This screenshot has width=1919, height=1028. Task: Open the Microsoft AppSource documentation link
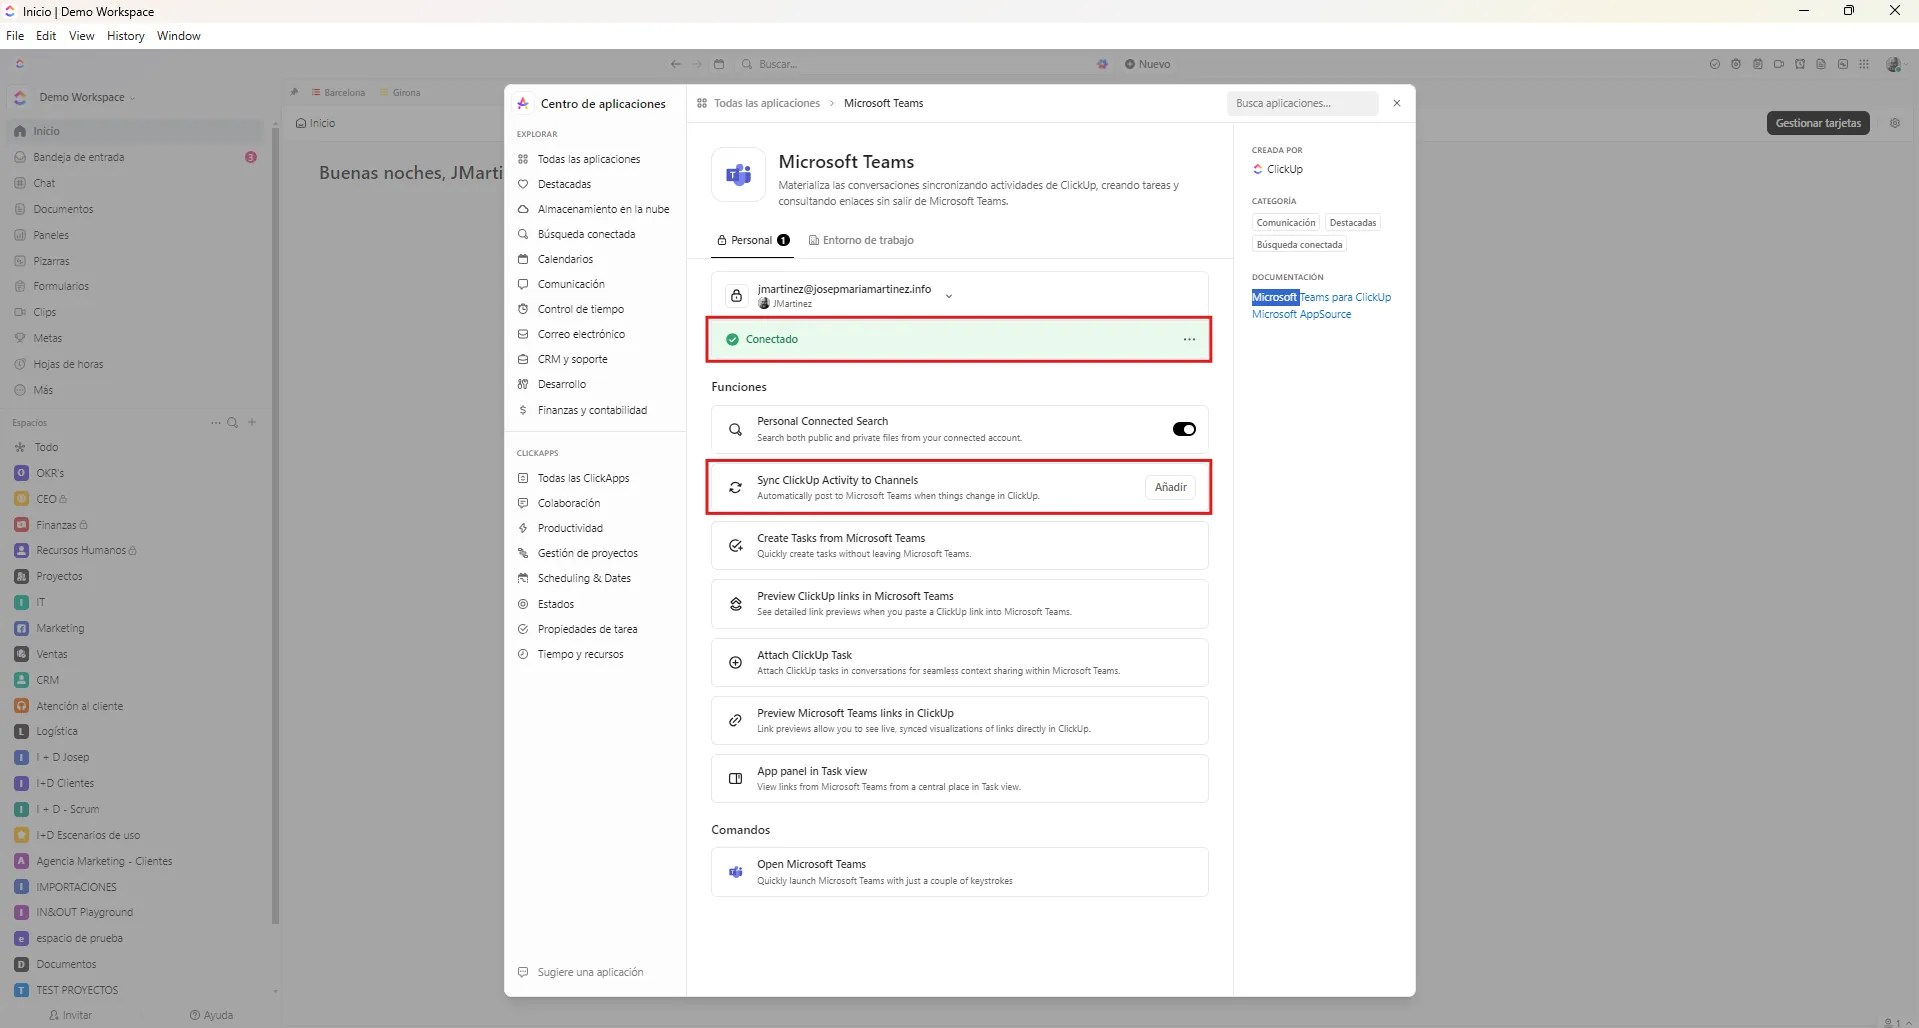pyautogui.click(x=1301, y=314)
